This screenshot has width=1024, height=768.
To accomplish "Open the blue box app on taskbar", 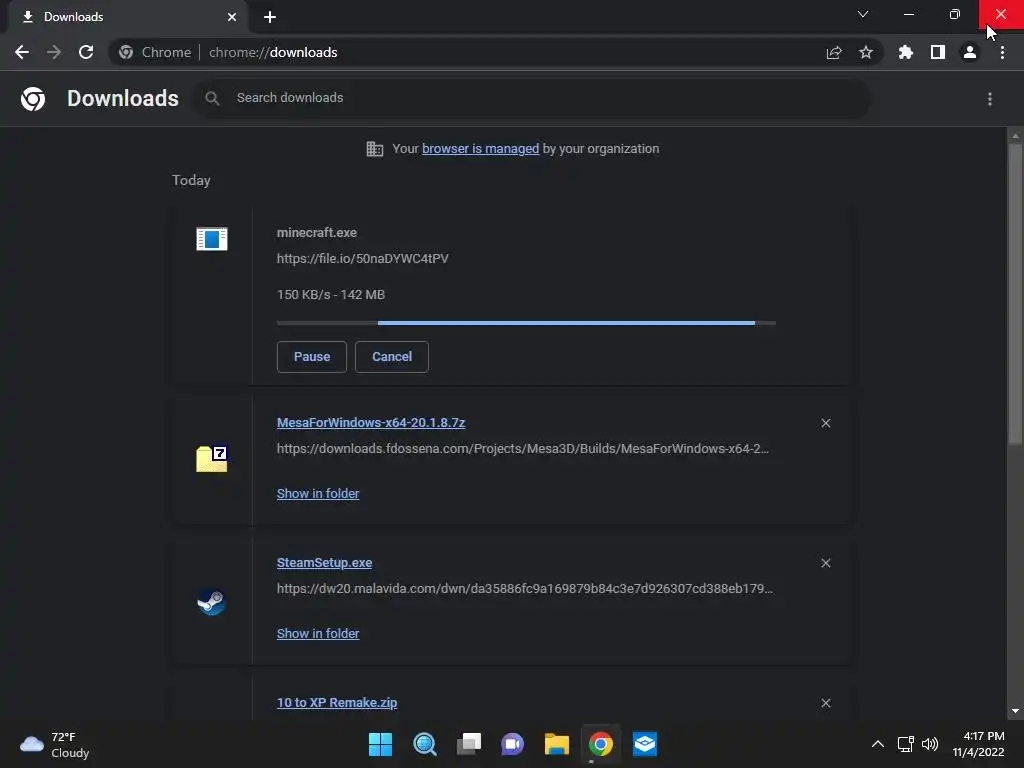I will coord(645,744).
